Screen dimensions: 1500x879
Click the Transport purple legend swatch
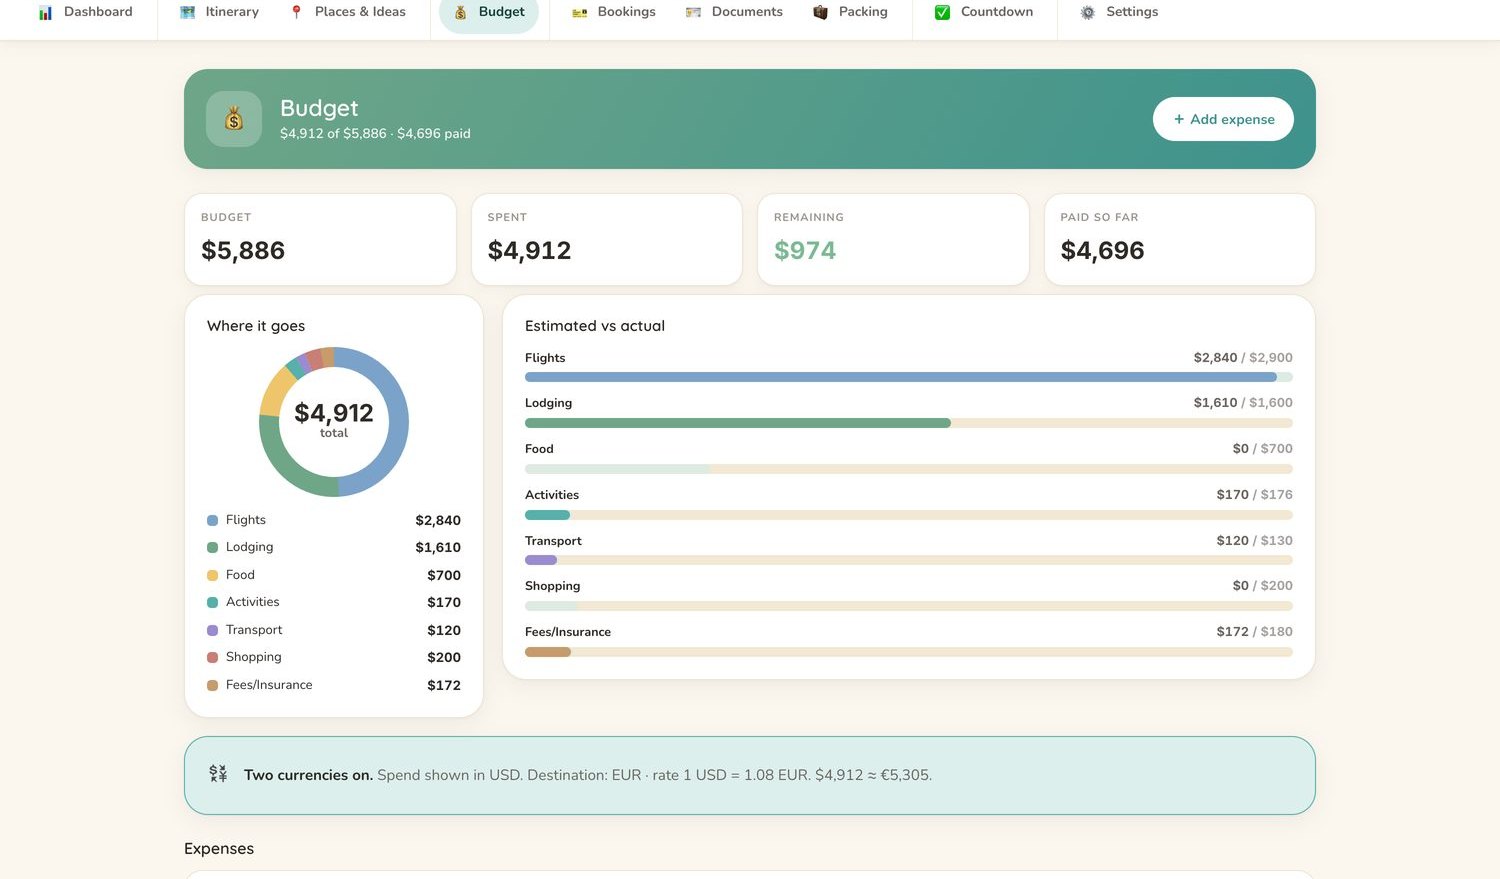212,630
